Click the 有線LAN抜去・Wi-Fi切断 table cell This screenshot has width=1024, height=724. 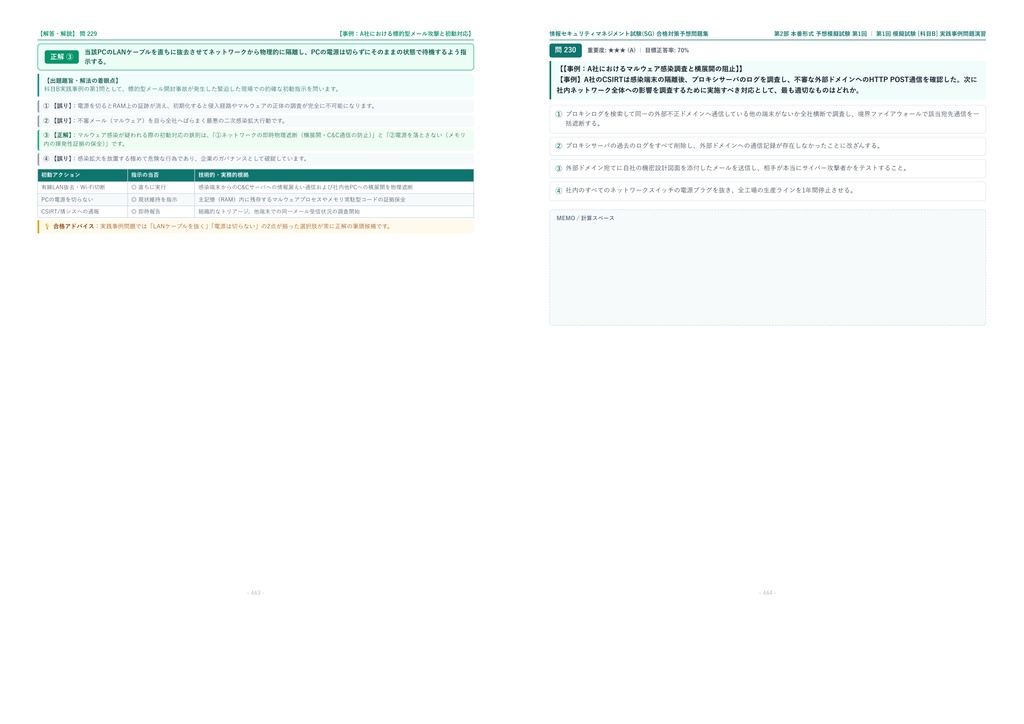83,187
